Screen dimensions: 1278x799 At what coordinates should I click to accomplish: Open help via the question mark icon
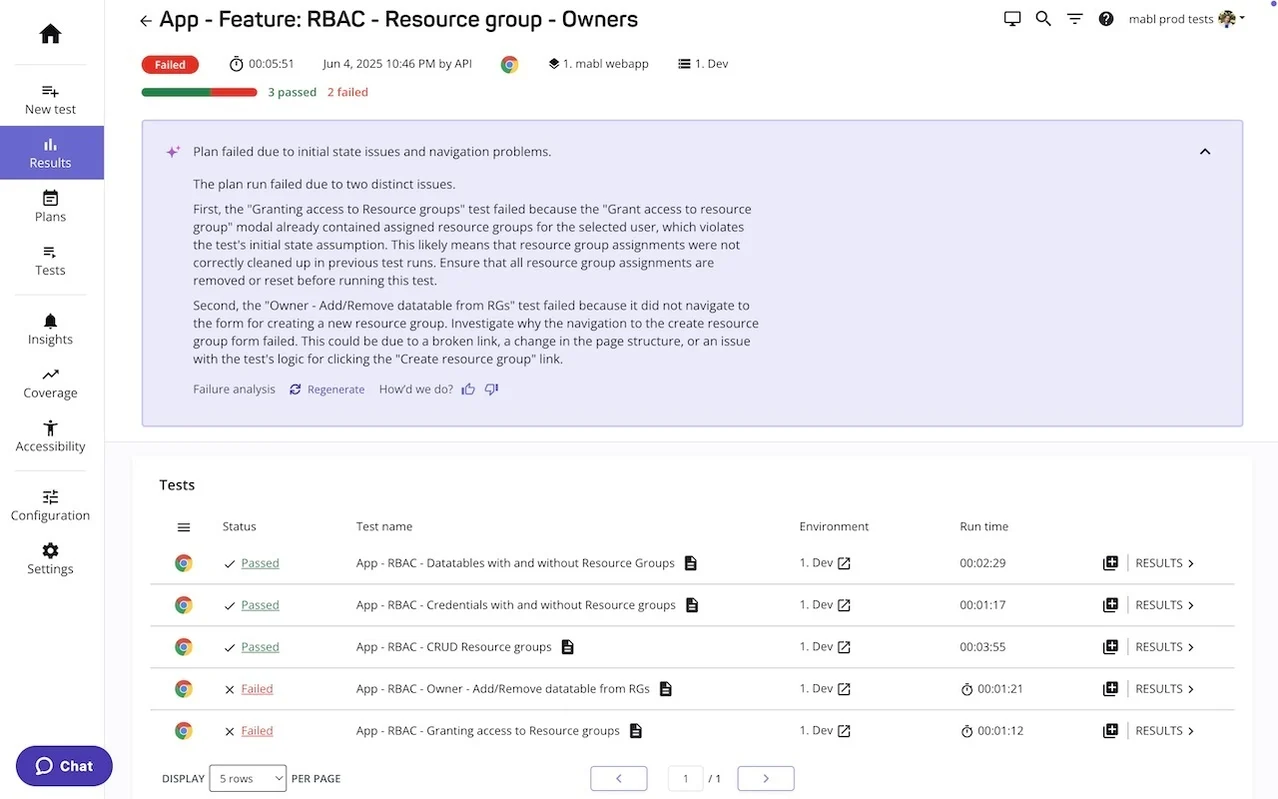[1106, 18]
